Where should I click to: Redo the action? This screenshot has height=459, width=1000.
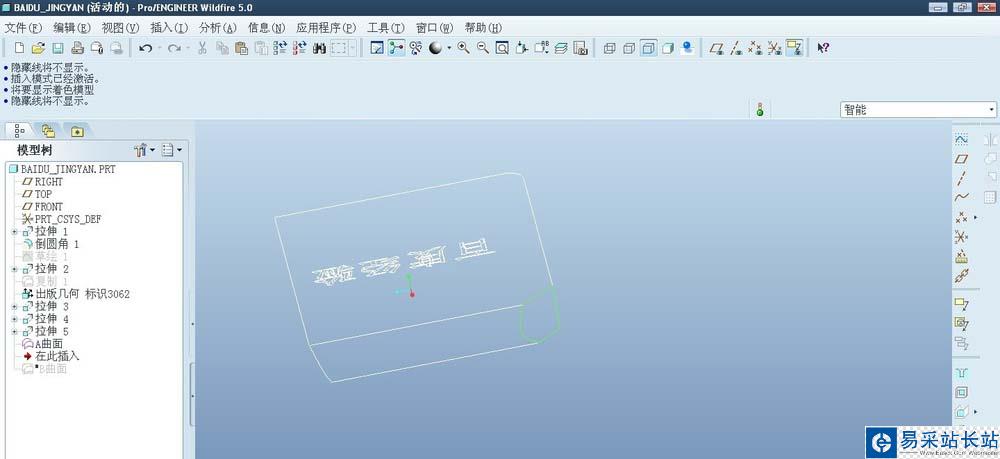(173, 48)
